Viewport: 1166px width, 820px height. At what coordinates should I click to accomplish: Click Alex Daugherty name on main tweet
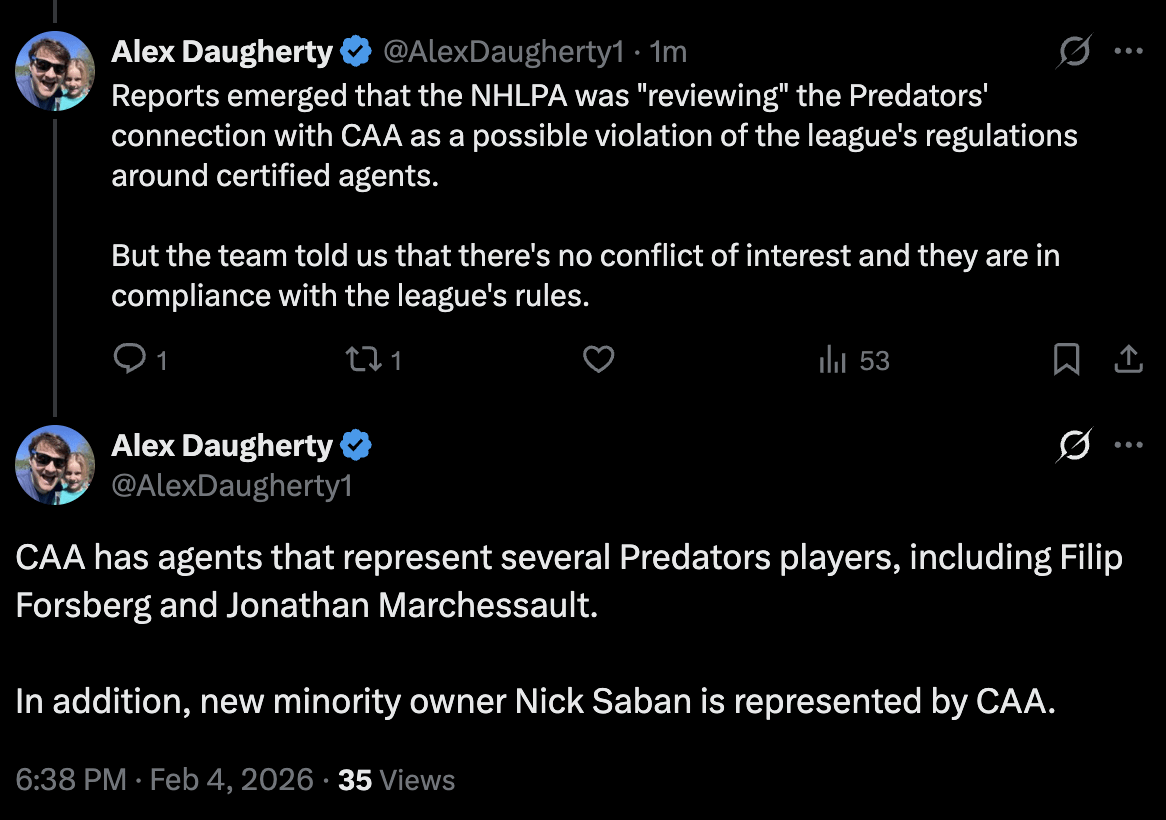click(221, 445)
